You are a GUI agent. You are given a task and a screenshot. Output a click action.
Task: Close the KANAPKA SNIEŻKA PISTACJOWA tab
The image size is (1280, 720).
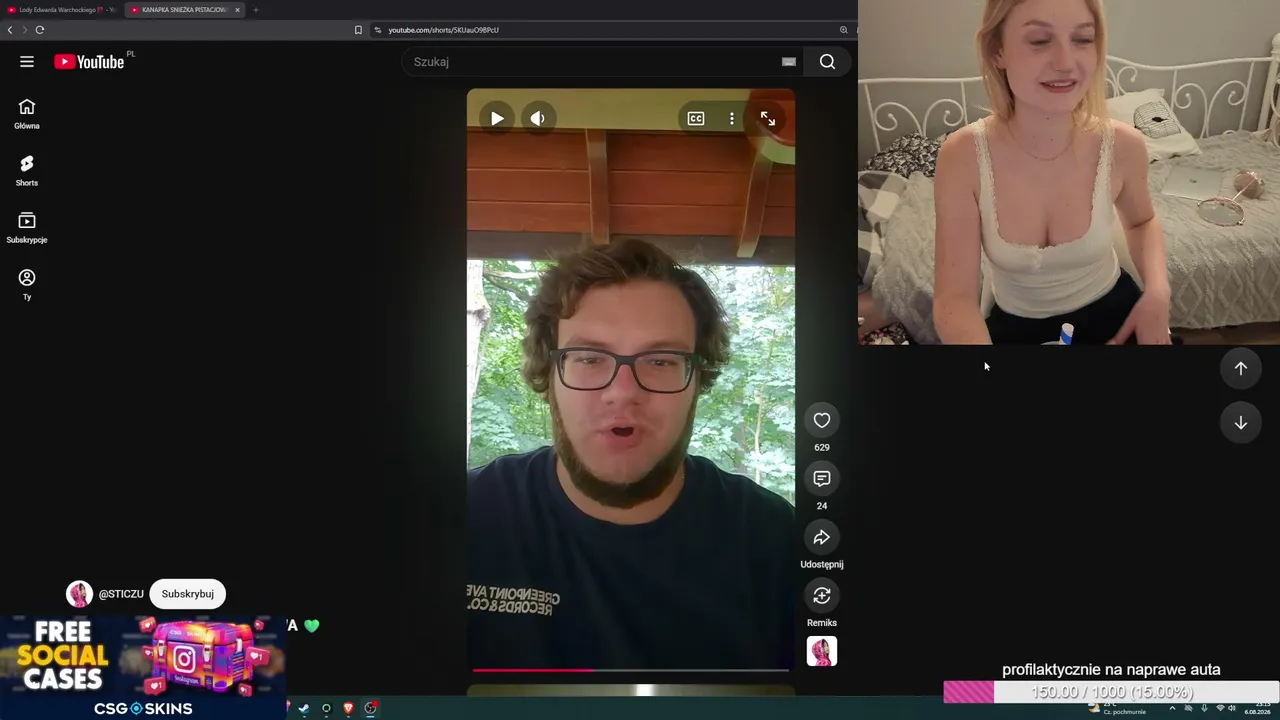coord(237,10)
